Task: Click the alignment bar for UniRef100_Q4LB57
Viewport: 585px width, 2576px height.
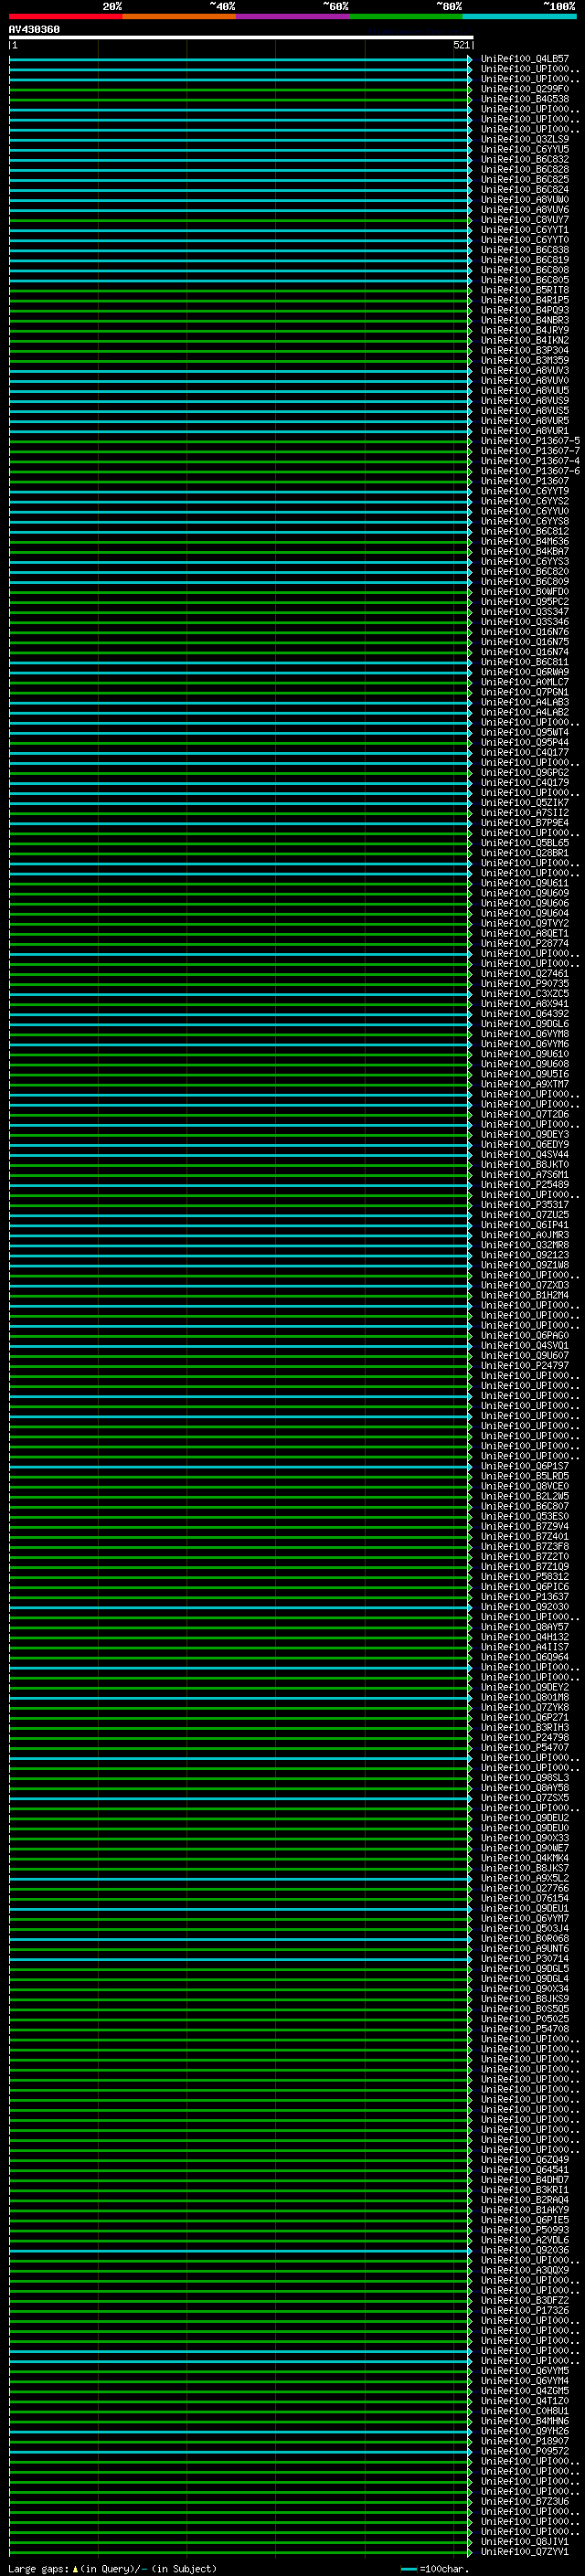Action: (x=240, y=59)
